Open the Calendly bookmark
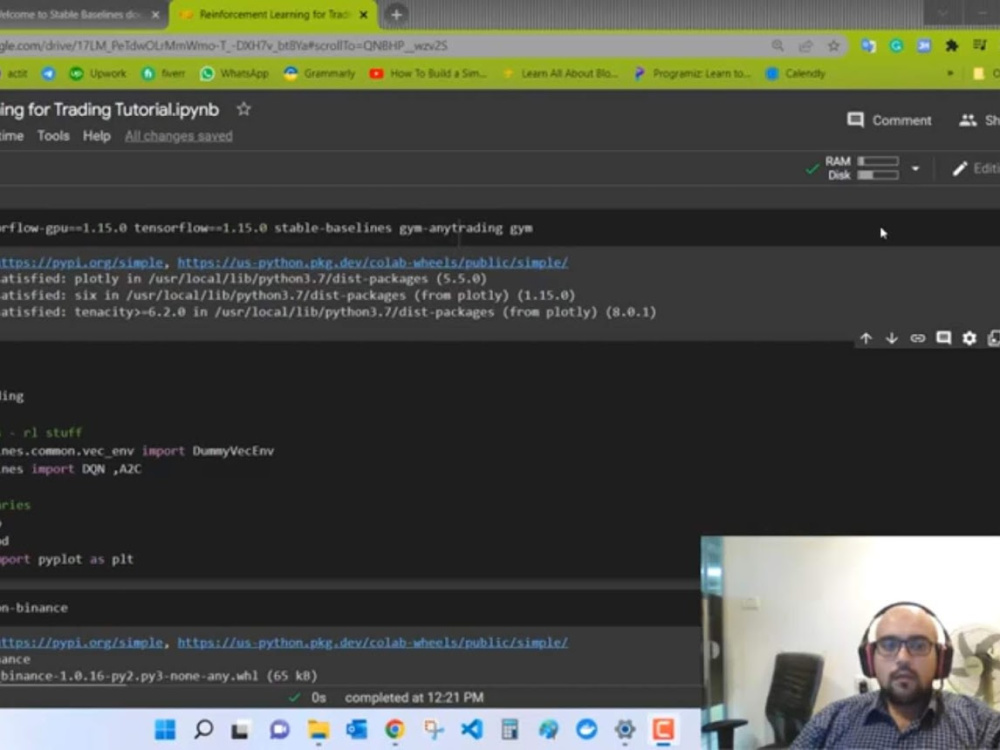 [x=795, y=73]
